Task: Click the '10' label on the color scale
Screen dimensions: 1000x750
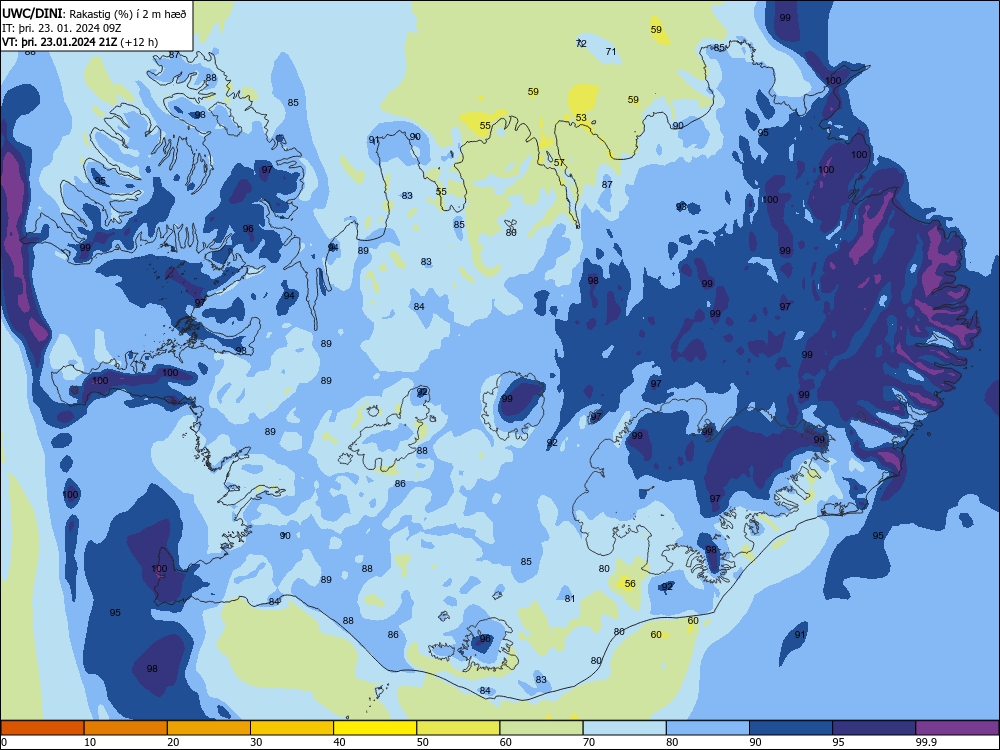Action: [91, 742]
